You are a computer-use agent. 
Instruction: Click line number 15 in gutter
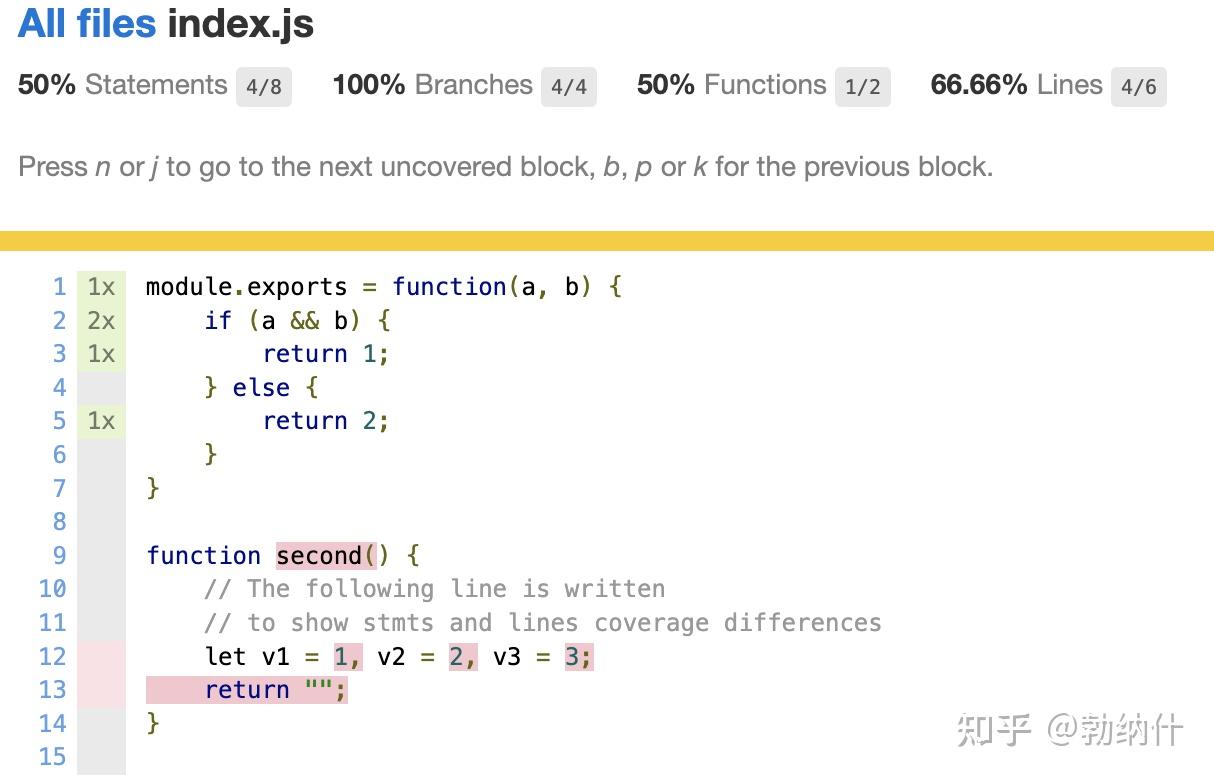tap(53, 757)
